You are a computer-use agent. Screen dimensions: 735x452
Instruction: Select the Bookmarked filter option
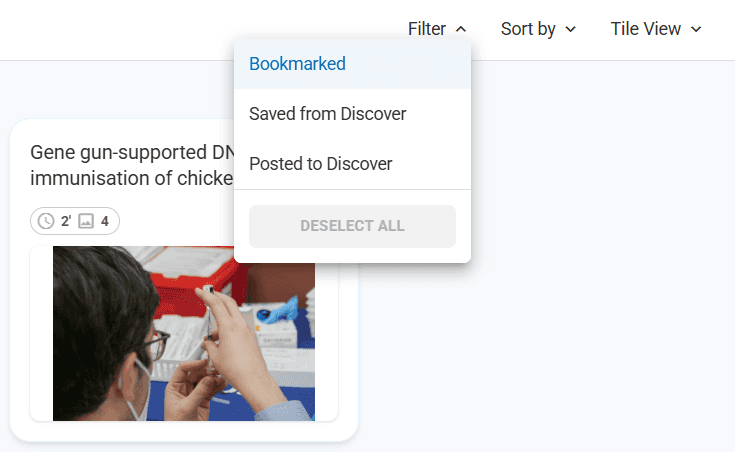point(297,64)
